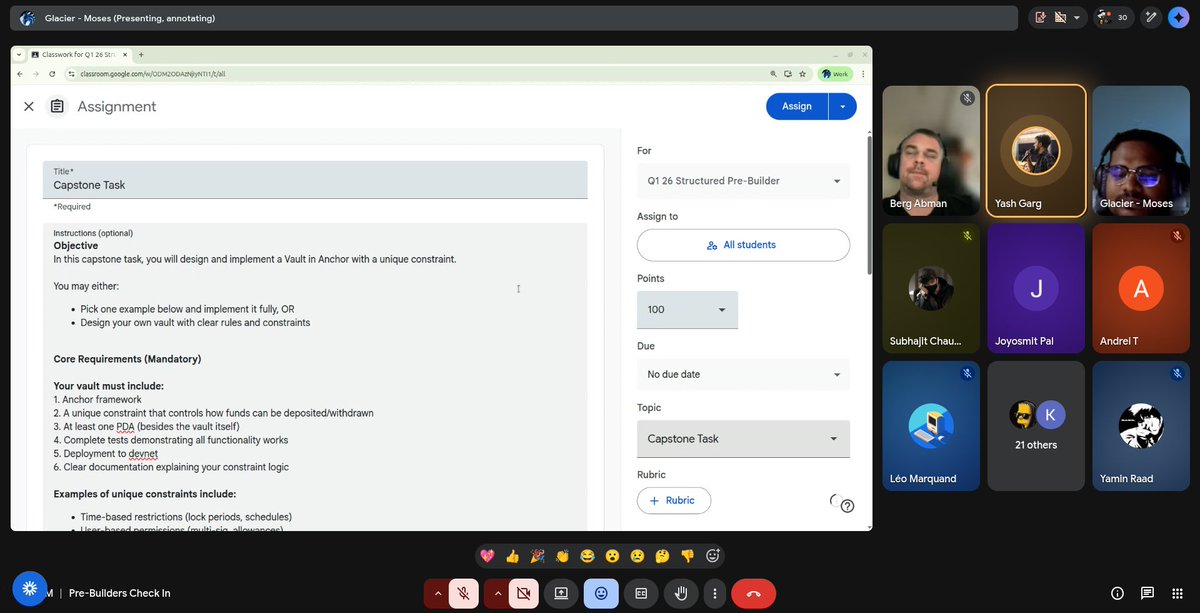Click the help question mark icon

click(x=847, y=506)
